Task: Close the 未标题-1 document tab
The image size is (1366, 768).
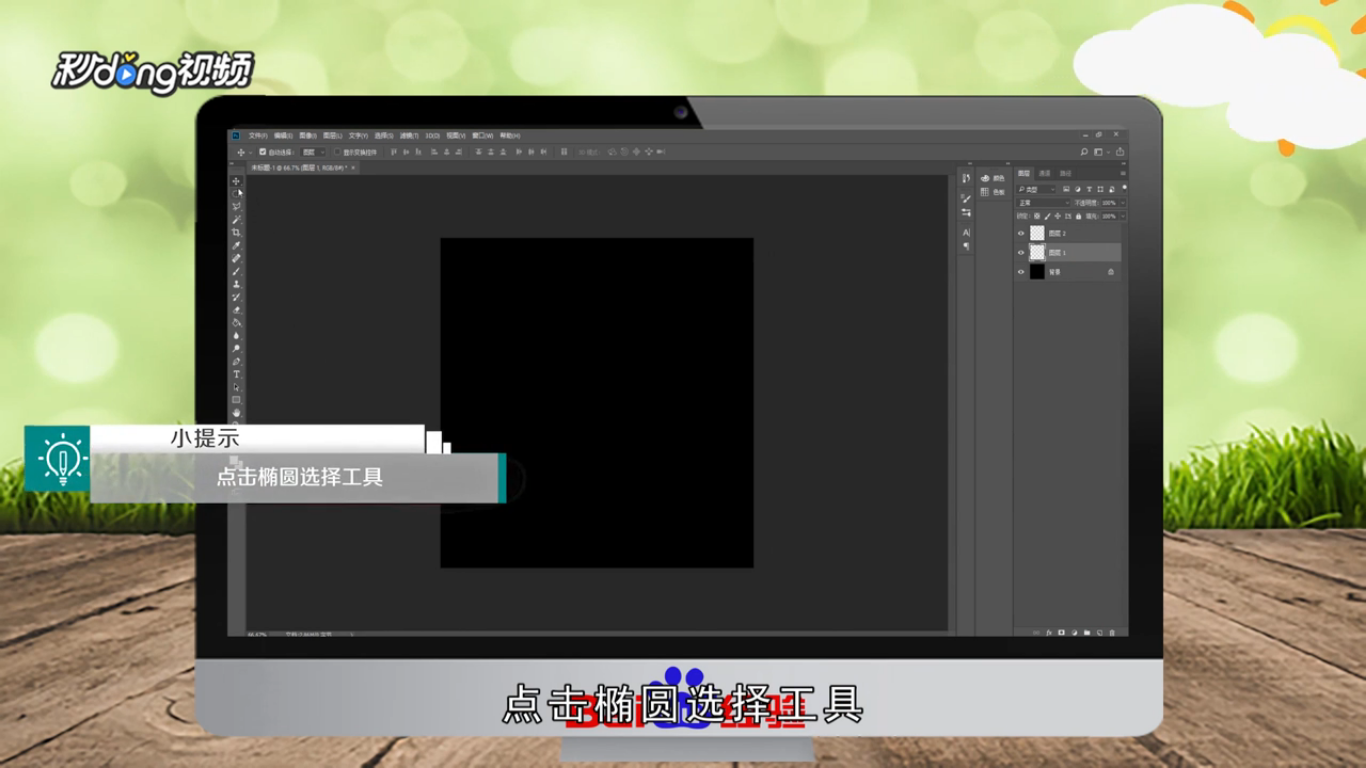Action: pyautogui.click(x=353, y=168)
